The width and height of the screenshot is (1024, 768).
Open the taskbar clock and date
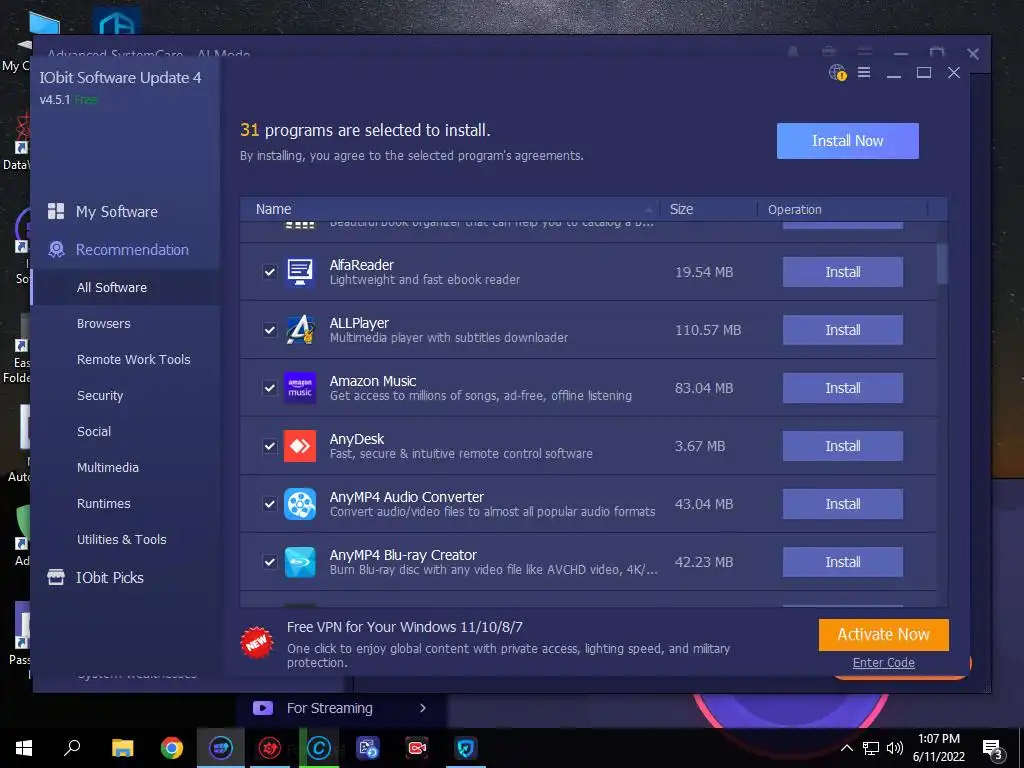click(x=938, y=748)
